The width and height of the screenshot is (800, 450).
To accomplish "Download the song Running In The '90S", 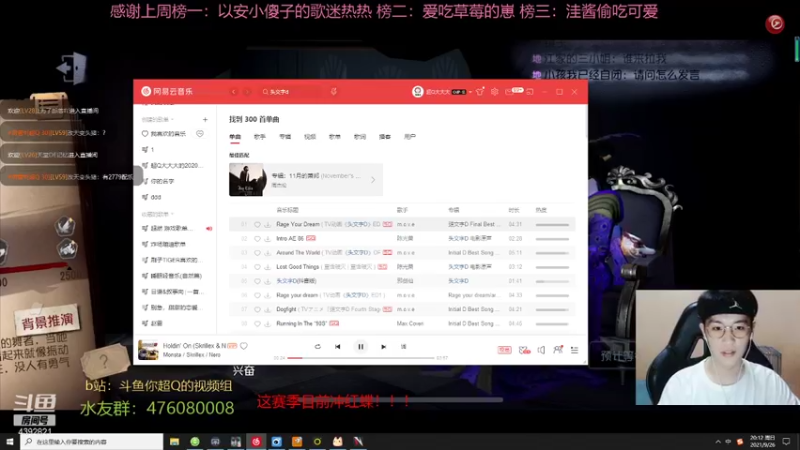I will [267, 323].
